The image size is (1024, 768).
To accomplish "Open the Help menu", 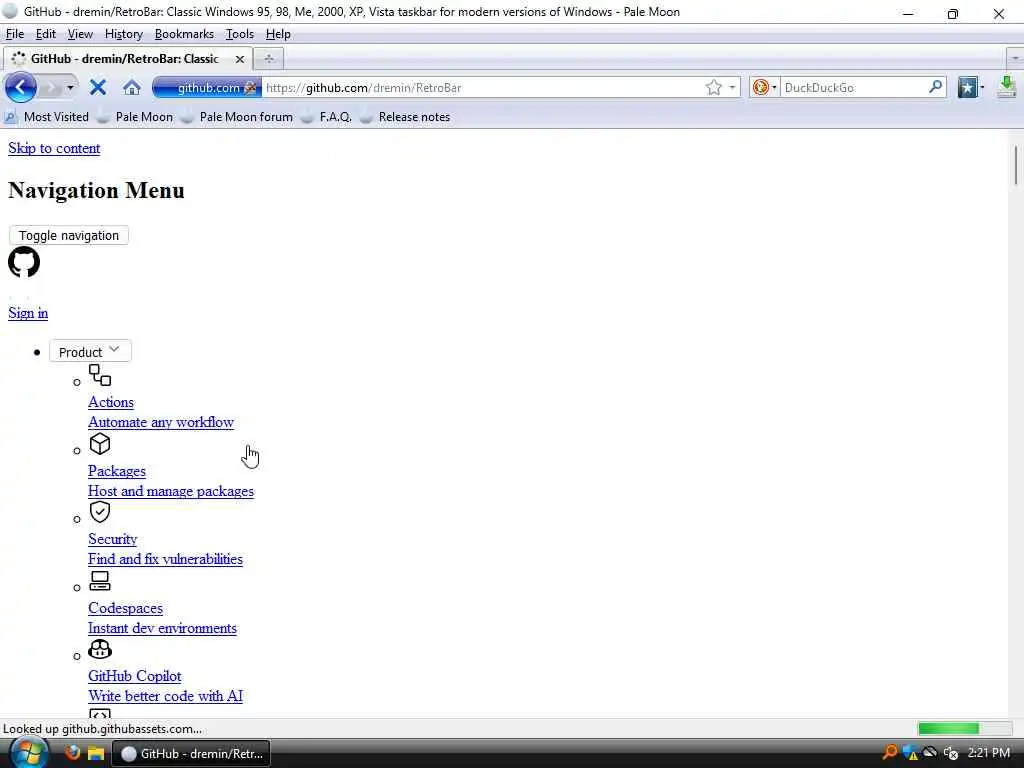I will pyautogui.click(x=278, y=34).
